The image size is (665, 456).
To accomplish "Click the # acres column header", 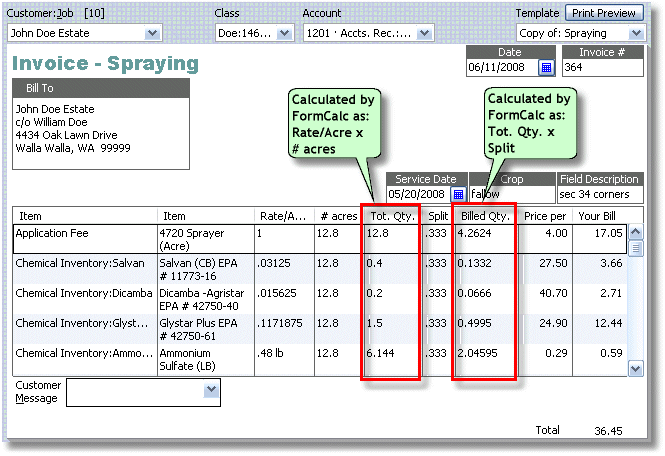I will pyautogui.click(x=338, y=216).
